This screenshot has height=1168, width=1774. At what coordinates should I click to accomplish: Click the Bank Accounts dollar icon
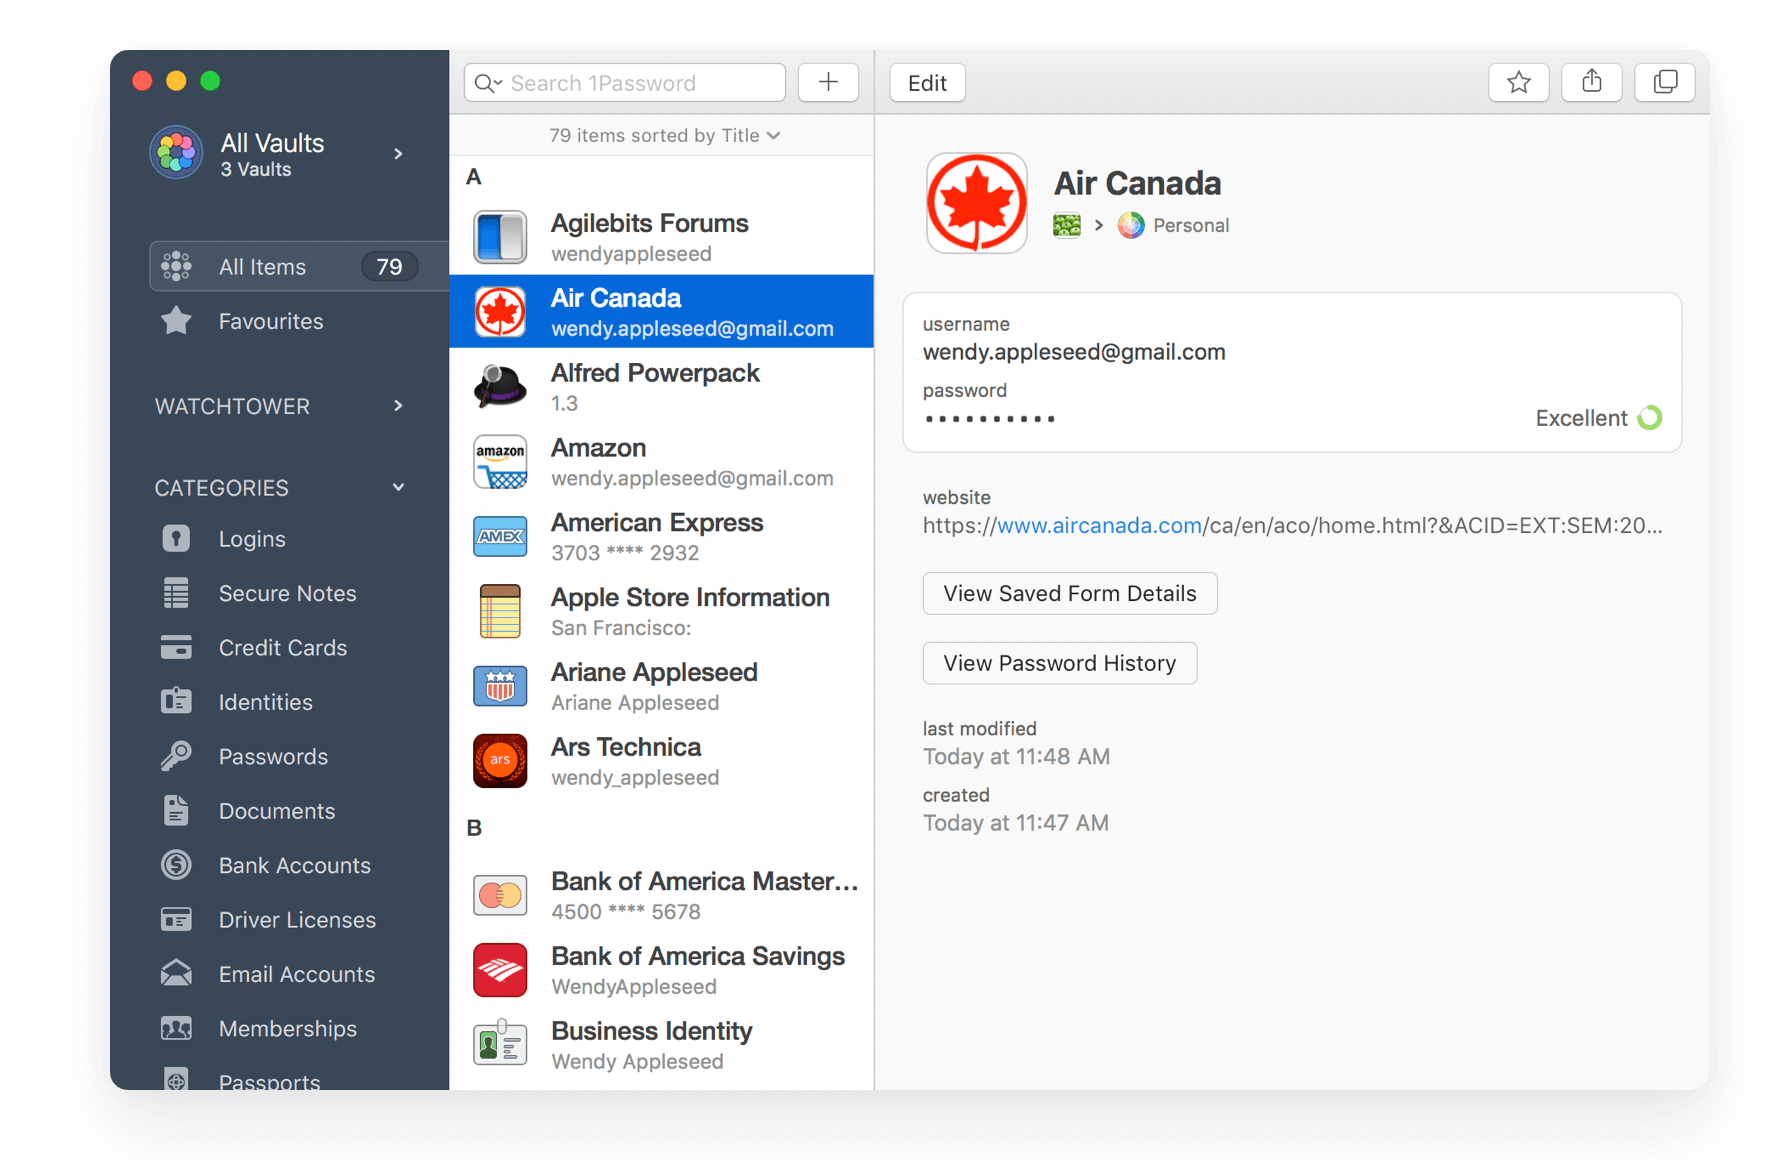pyautogui.click(x=176, y=865)
